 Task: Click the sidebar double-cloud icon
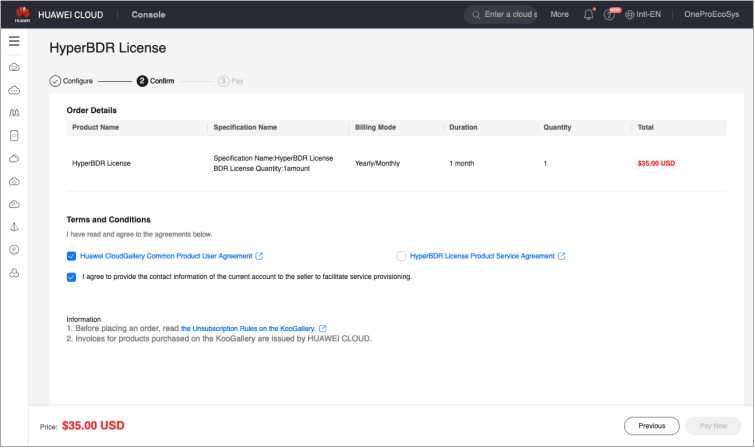point(14,158)
